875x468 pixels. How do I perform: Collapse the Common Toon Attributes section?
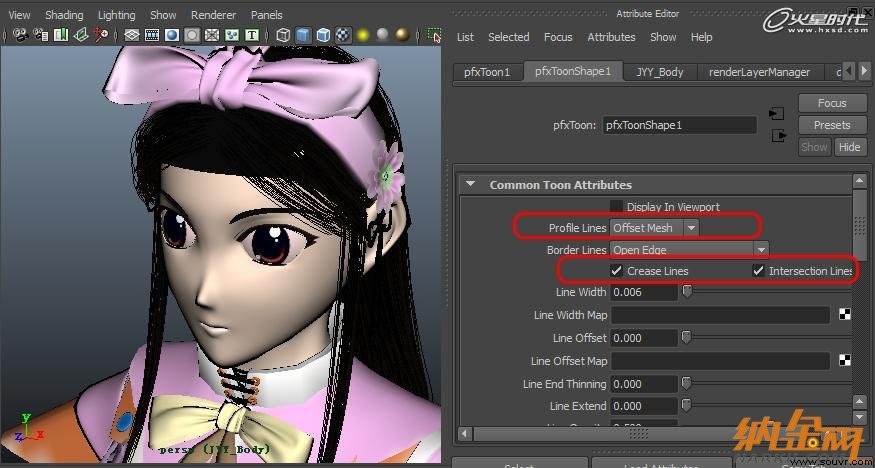pyautogui.click(x=470, y=185)
